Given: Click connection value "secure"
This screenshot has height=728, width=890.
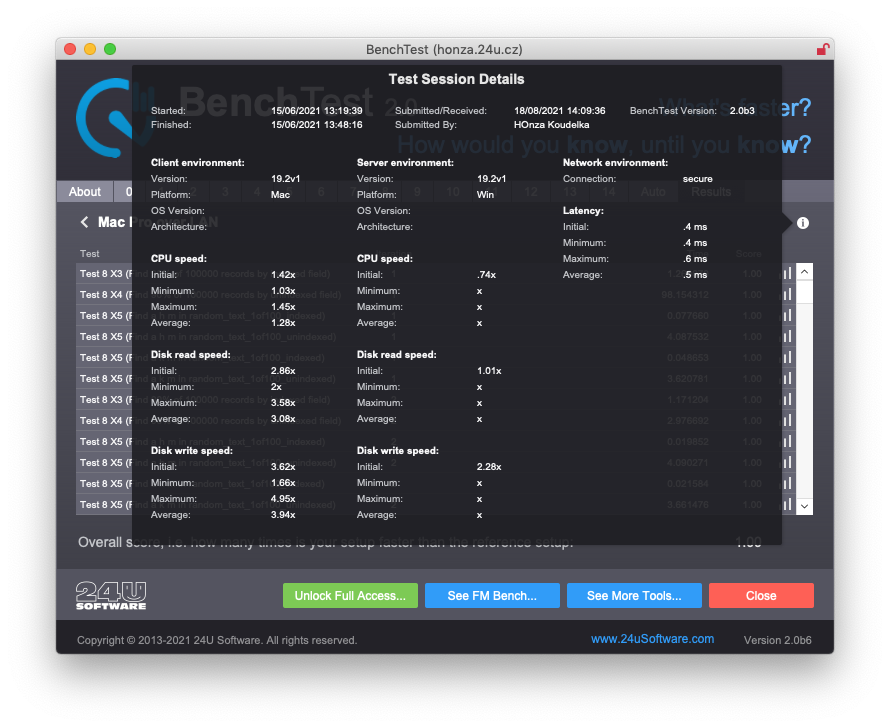Looking at the screenshot, I should [698, 179].
